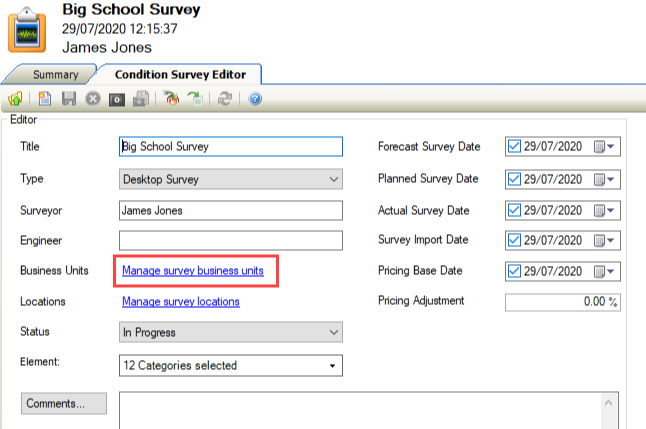
Task: Toggle the Planned Survey Date checkbox
Action: point(515,179)
